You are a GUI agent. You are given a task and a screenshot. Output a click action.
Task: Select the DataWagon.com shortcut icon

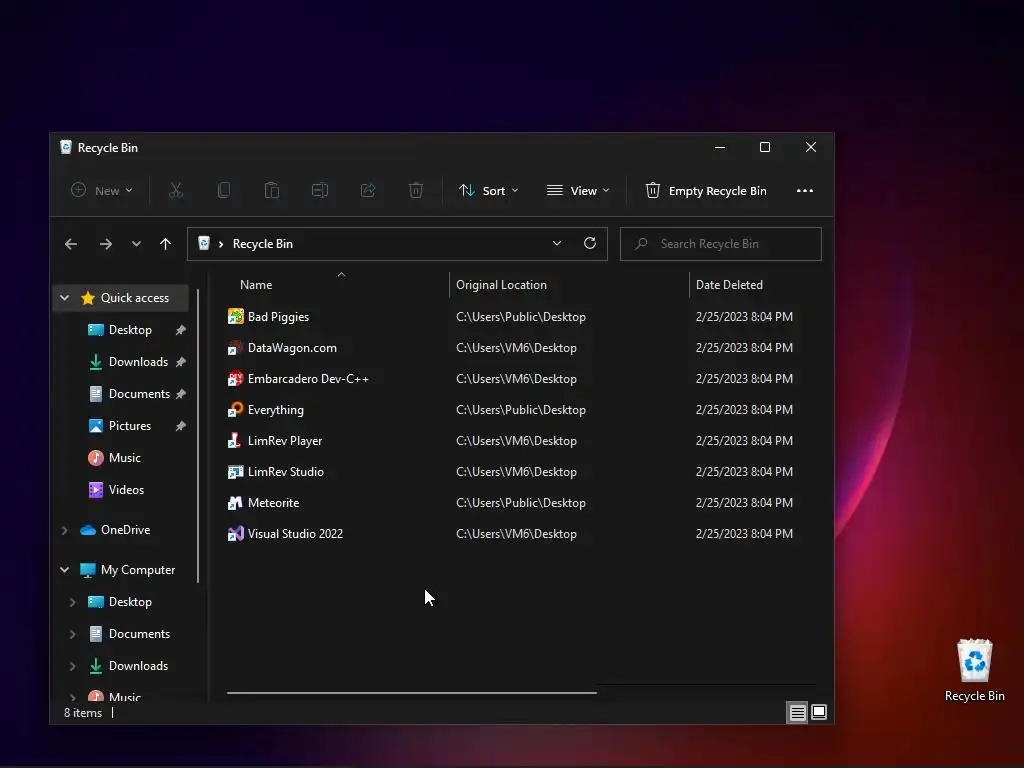click(235, 348)
